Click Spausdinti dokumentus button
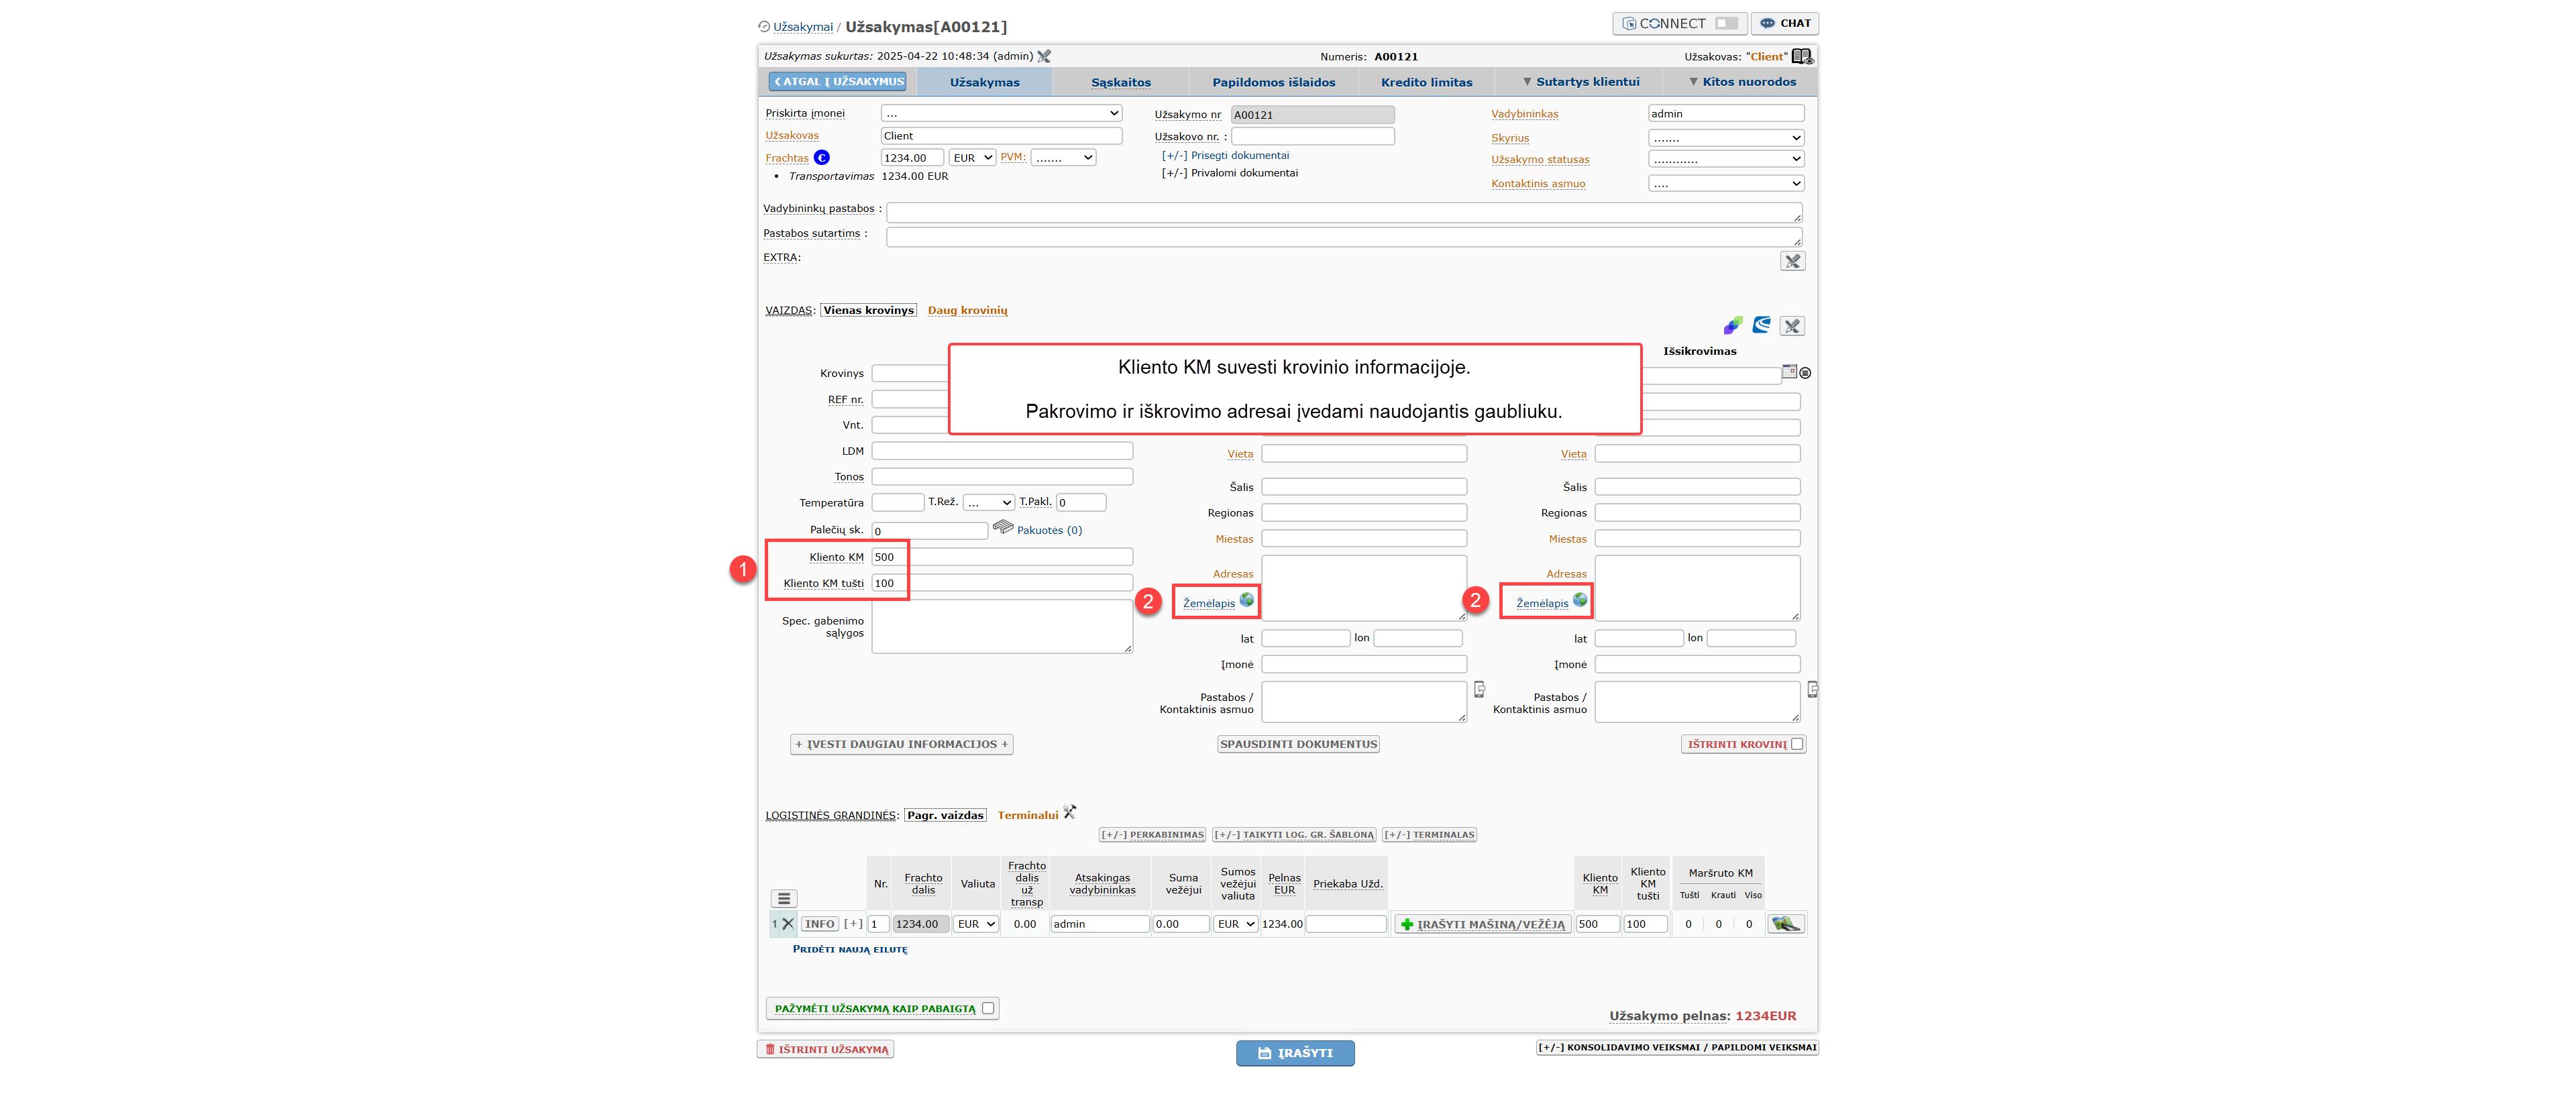Screen dimensions: 2576x1094 (1298, 745)
